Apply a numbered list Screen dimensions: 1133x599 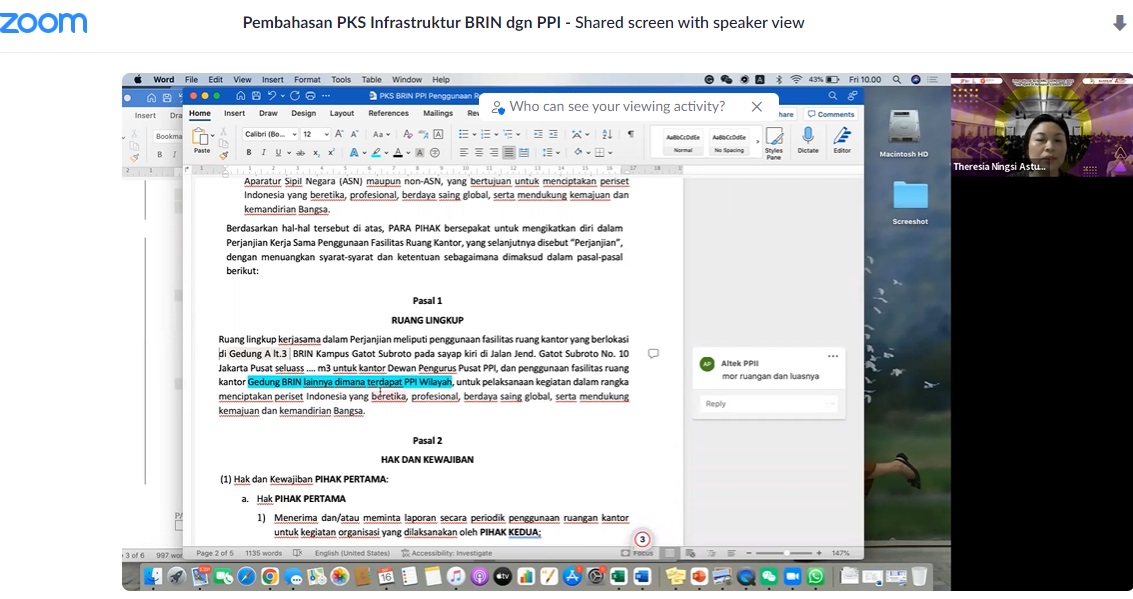486,134
